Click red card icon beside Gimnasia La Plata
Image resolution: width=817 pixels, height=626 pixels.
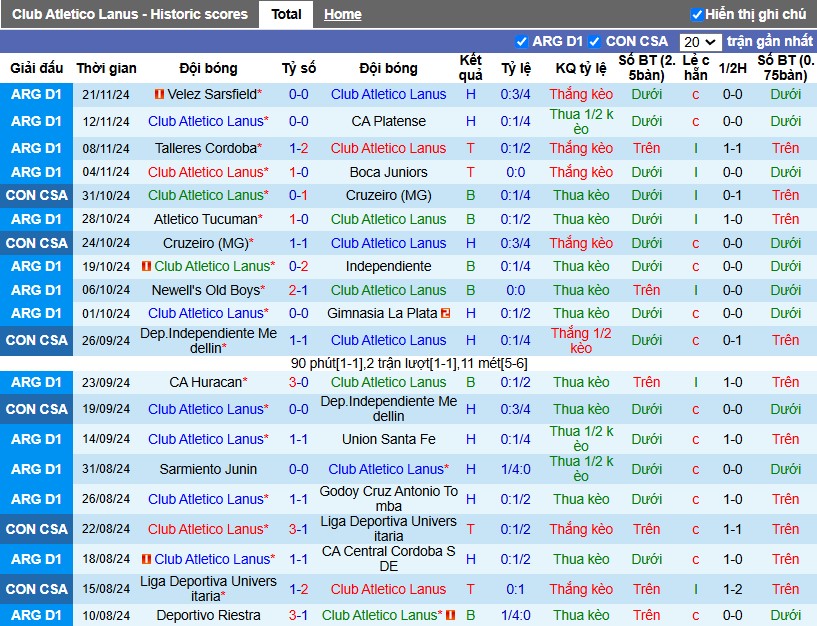coord(445,313)
